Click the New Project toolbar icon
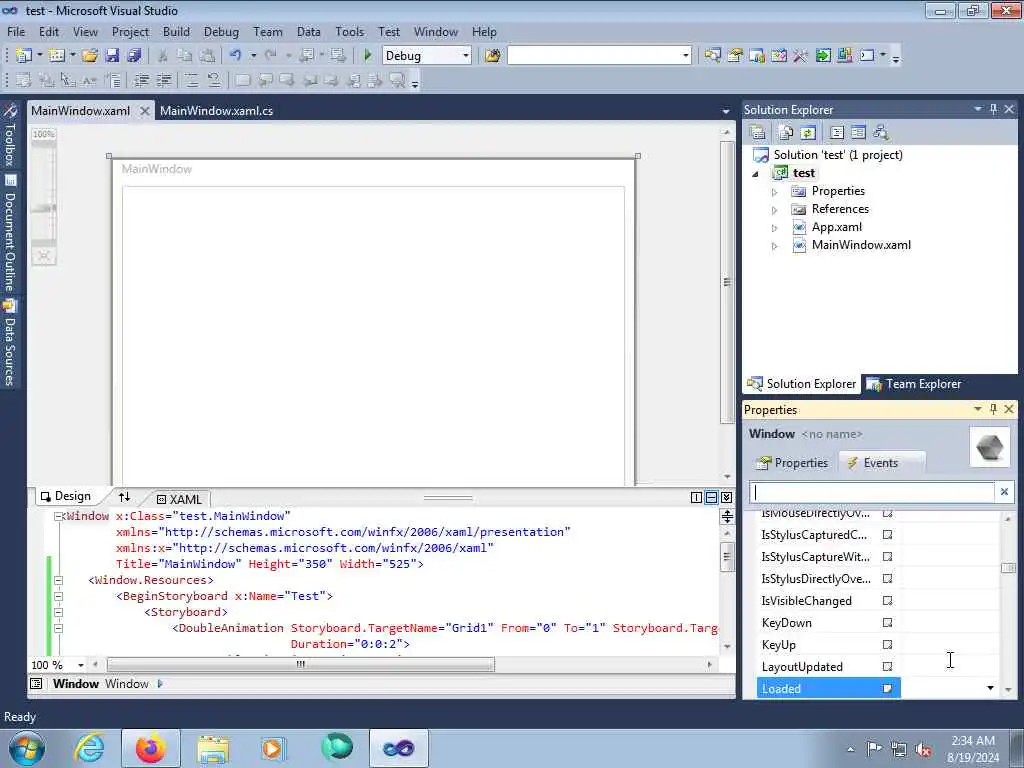Screen dimensions: 1024x768 coord(24,56)
